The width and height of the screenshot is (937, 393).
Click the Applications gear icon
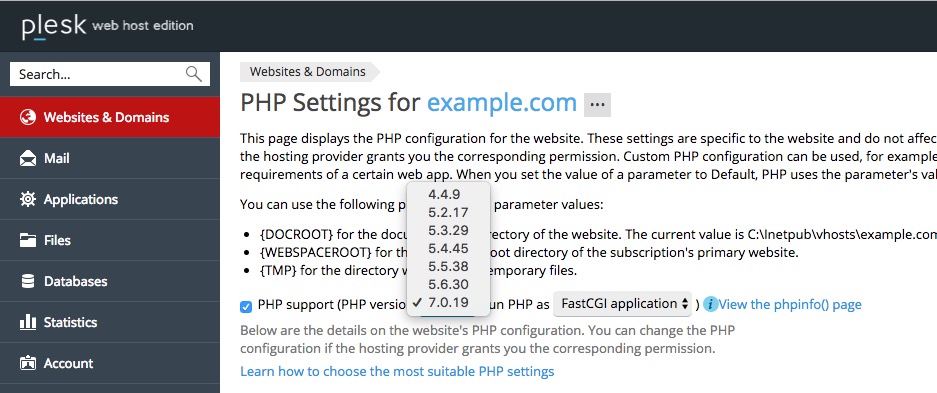coord(27,199)
